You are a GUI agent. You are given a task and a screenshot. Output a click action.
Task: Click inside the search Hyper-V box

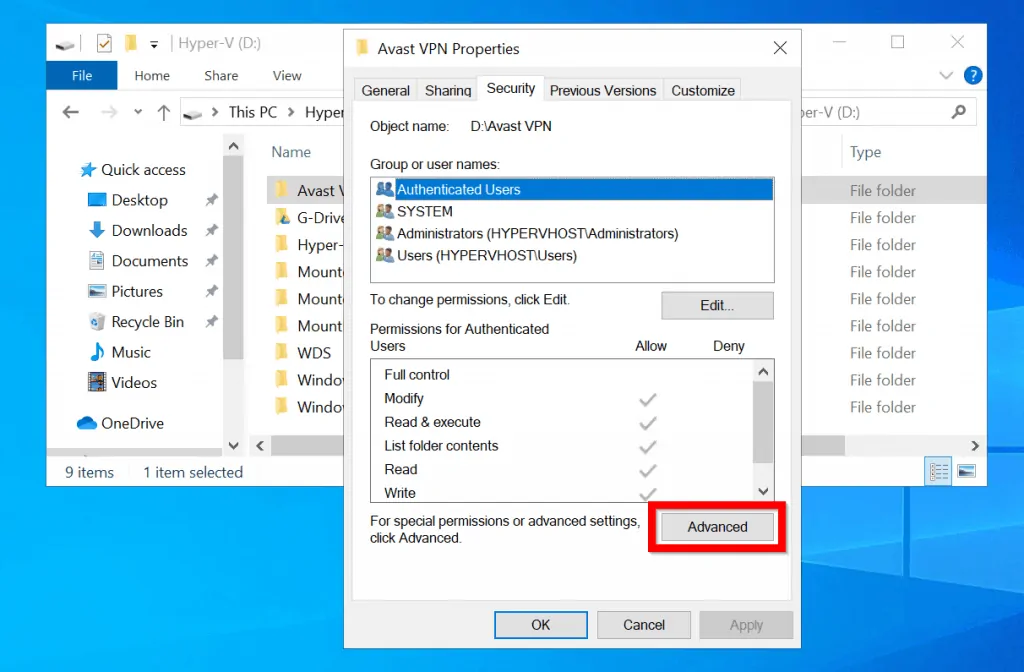click(x=890, y=112)
